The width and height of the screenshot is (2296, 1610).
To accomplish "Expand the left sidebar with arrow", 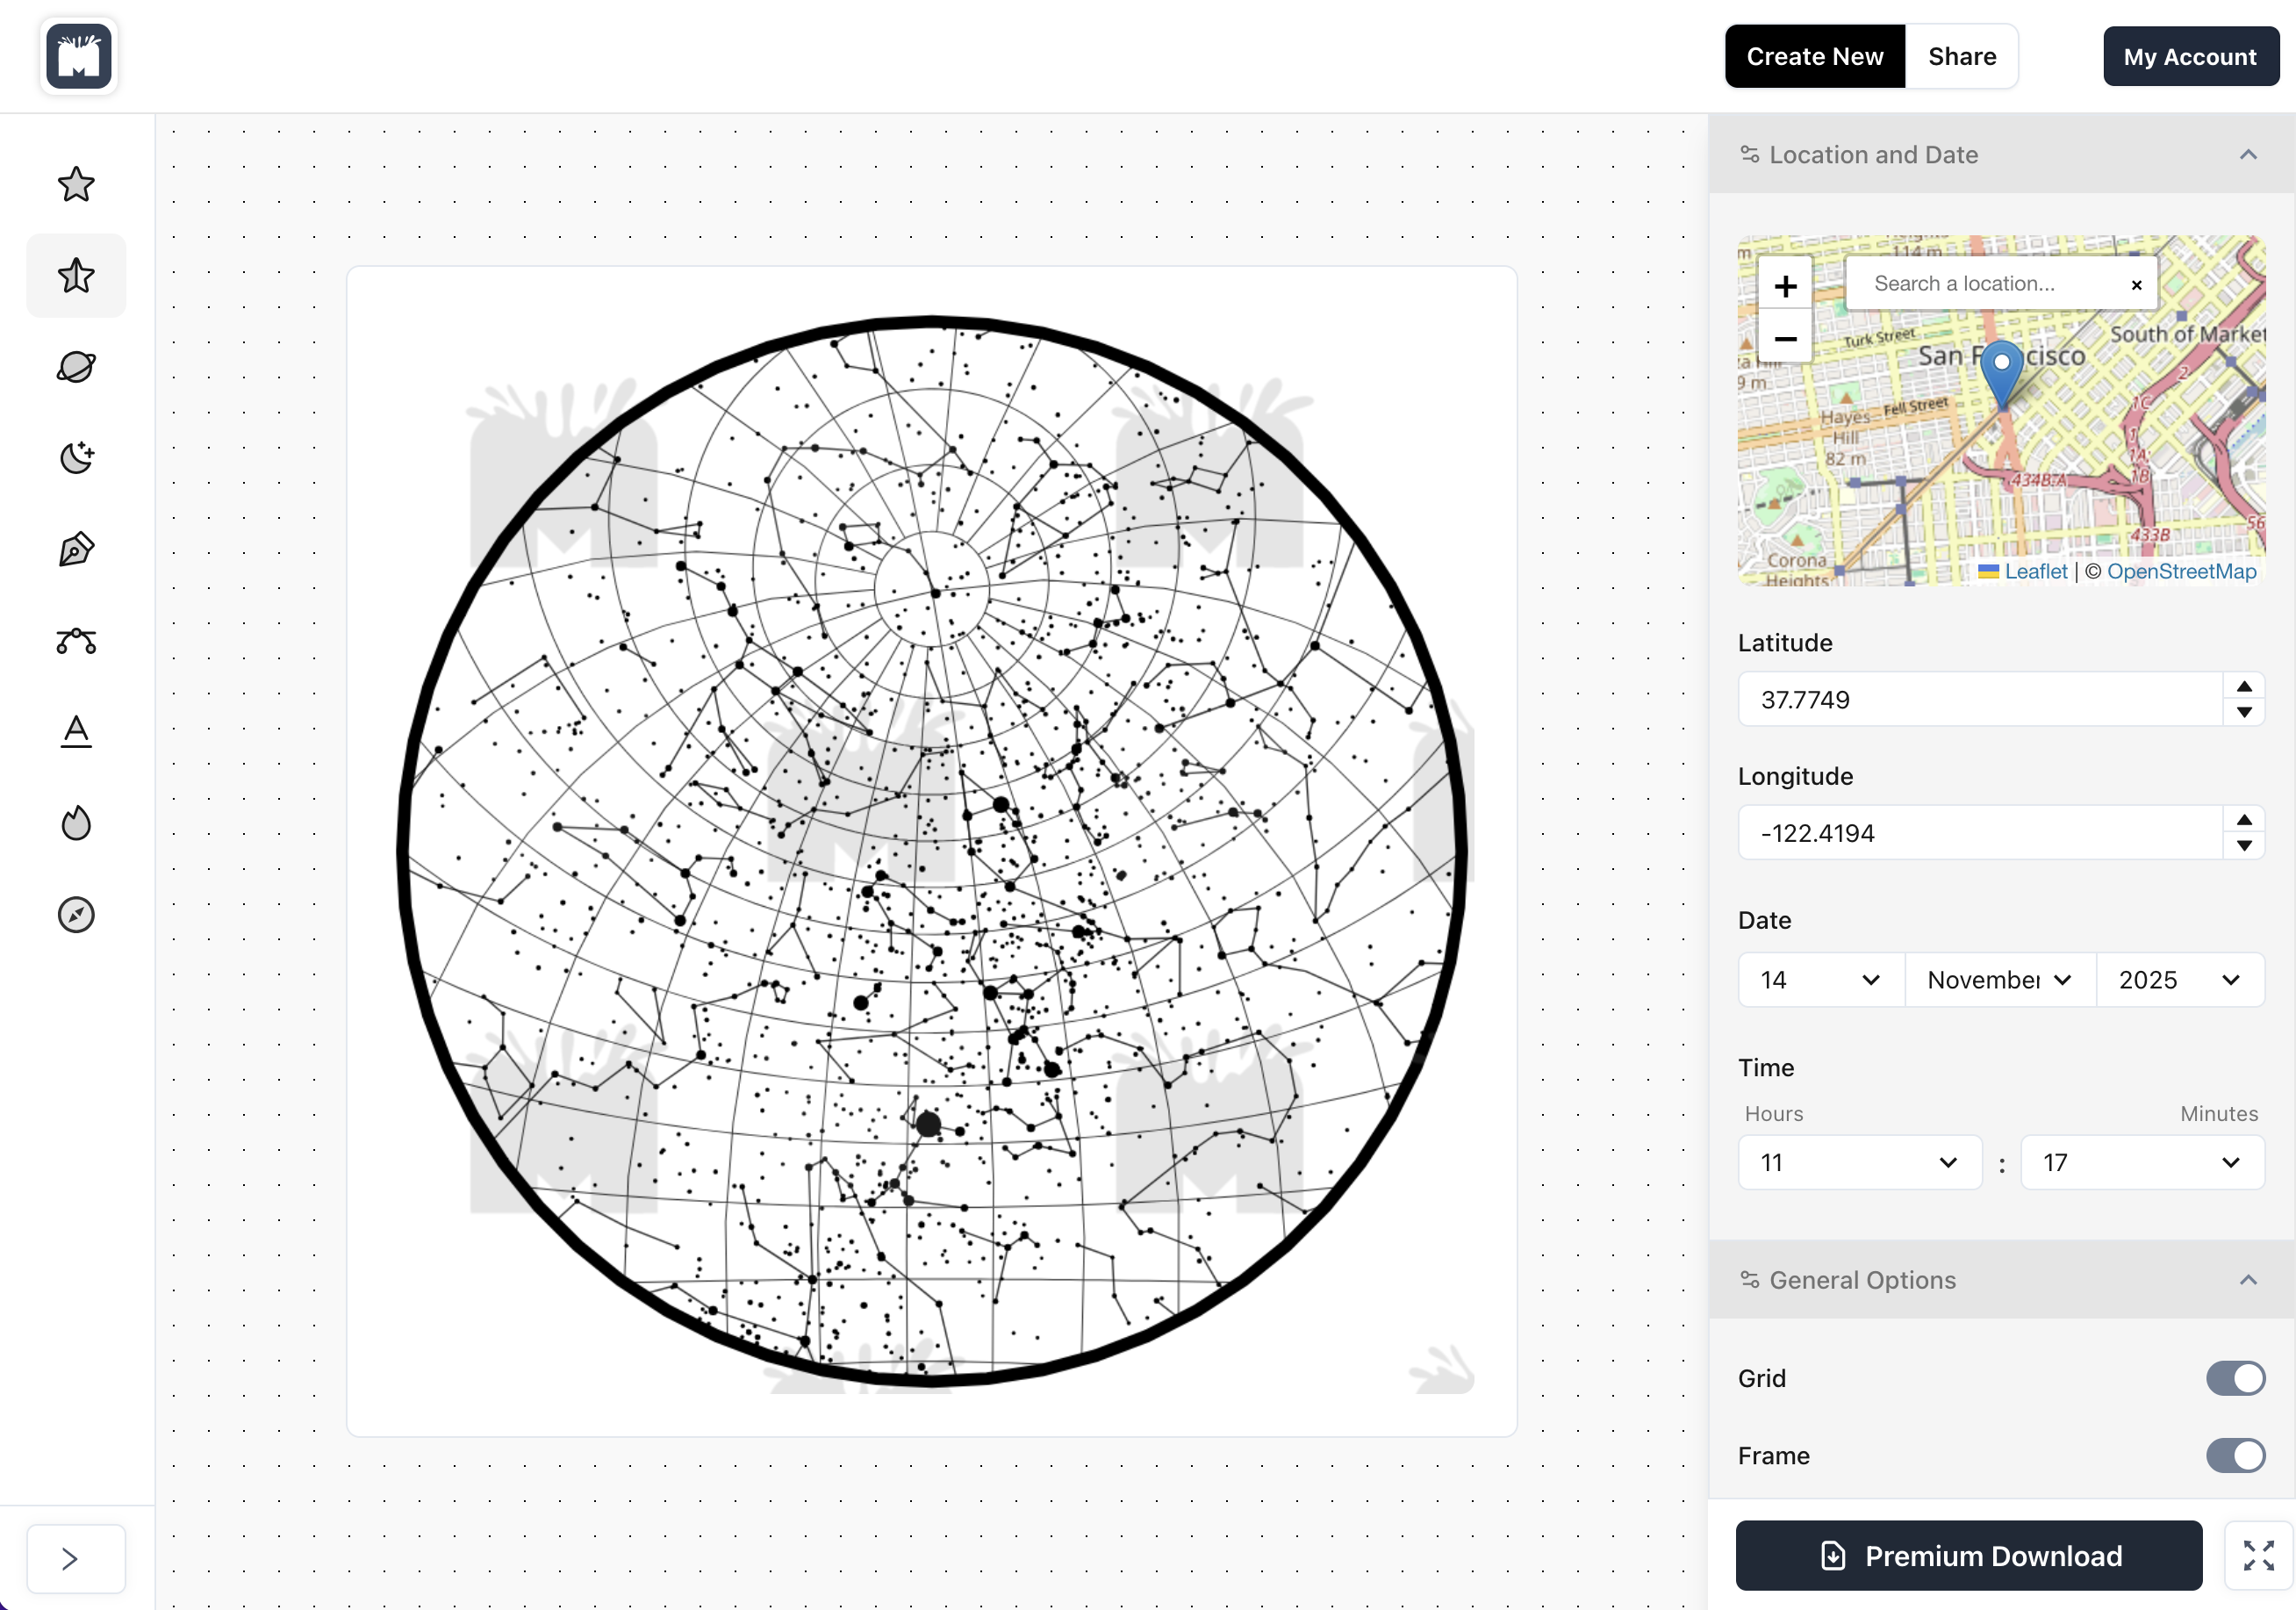I will pyautogui.click(x=70, y=1558).
